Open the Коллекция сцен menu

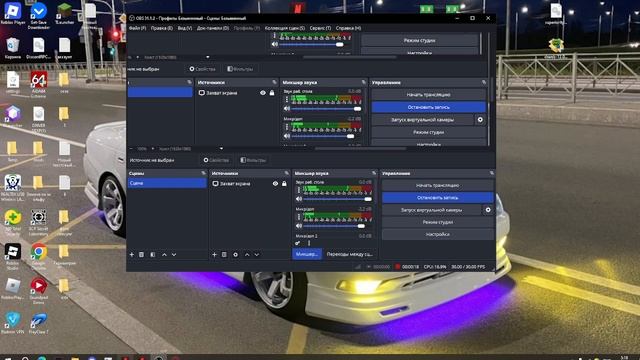click(285, 28)
